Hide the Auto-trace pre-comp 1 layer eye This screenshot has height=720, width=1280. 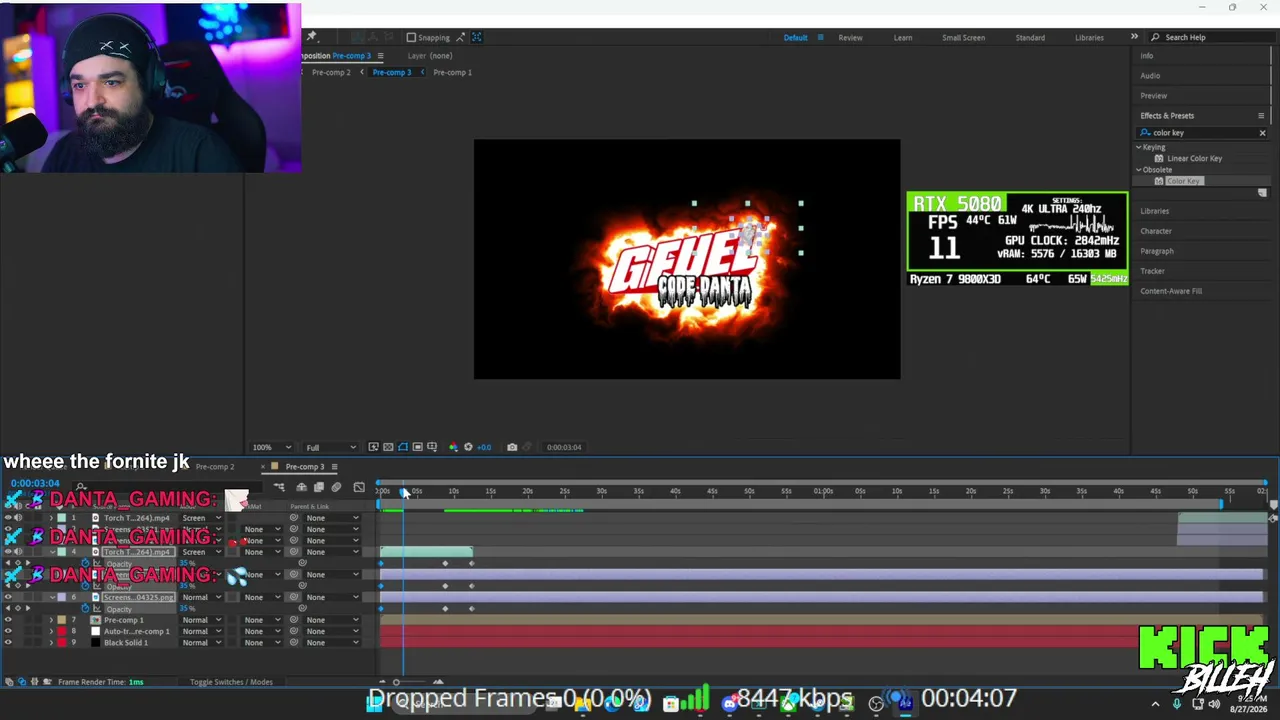point(8,631)
